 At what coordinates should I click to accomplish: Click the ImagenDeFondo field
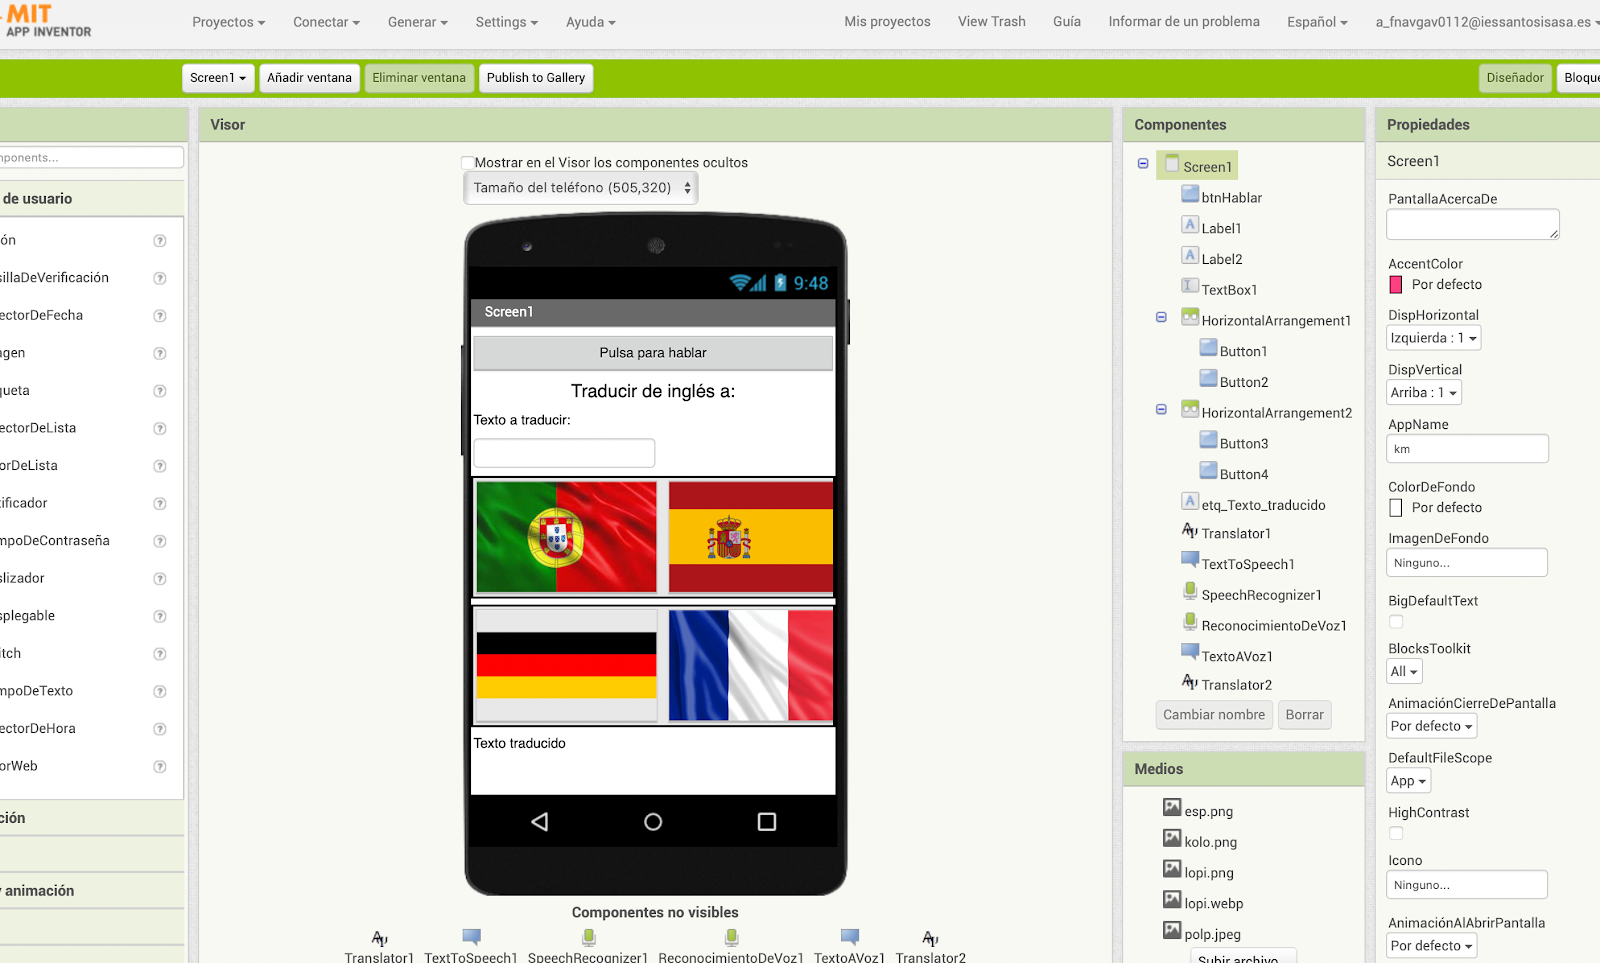(x=1467, y=563)
